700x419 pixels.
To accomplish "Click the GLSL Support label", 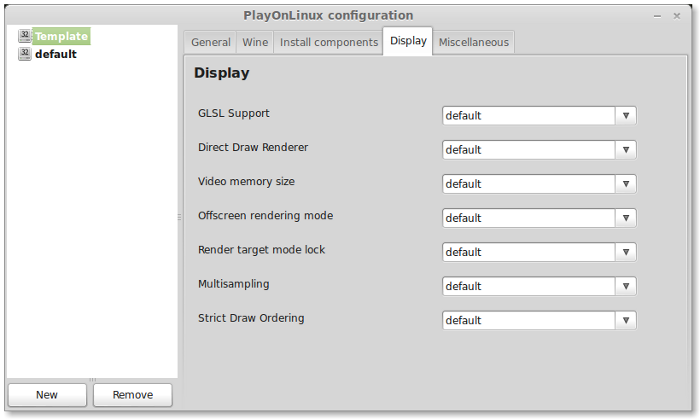I will (233, 113).
